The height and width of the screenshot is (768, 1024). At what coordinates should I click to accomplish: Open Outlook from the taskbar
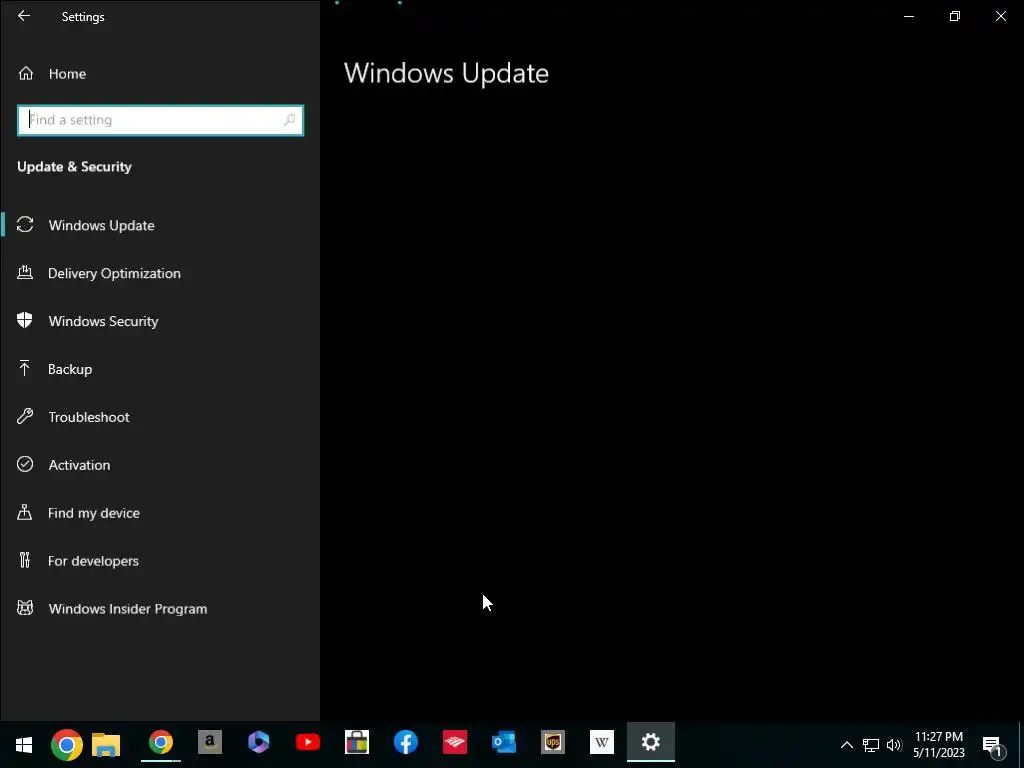504,742
